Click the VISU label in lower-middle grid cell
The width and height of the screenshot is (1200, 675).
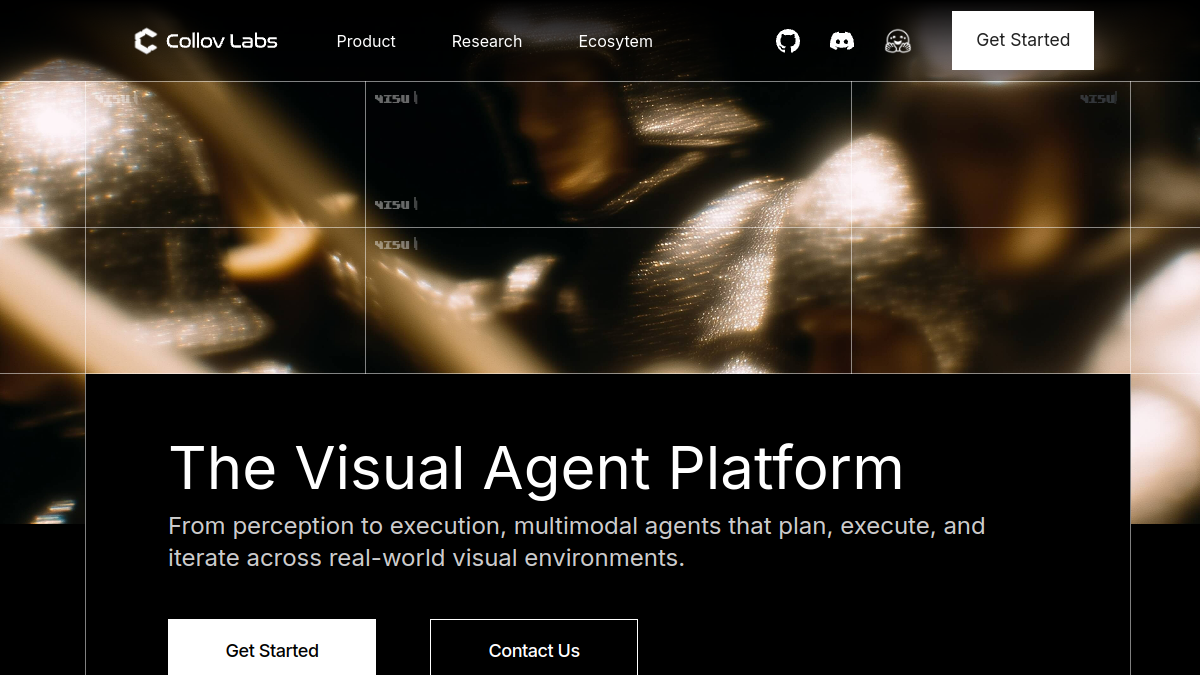tap(396, 245)
